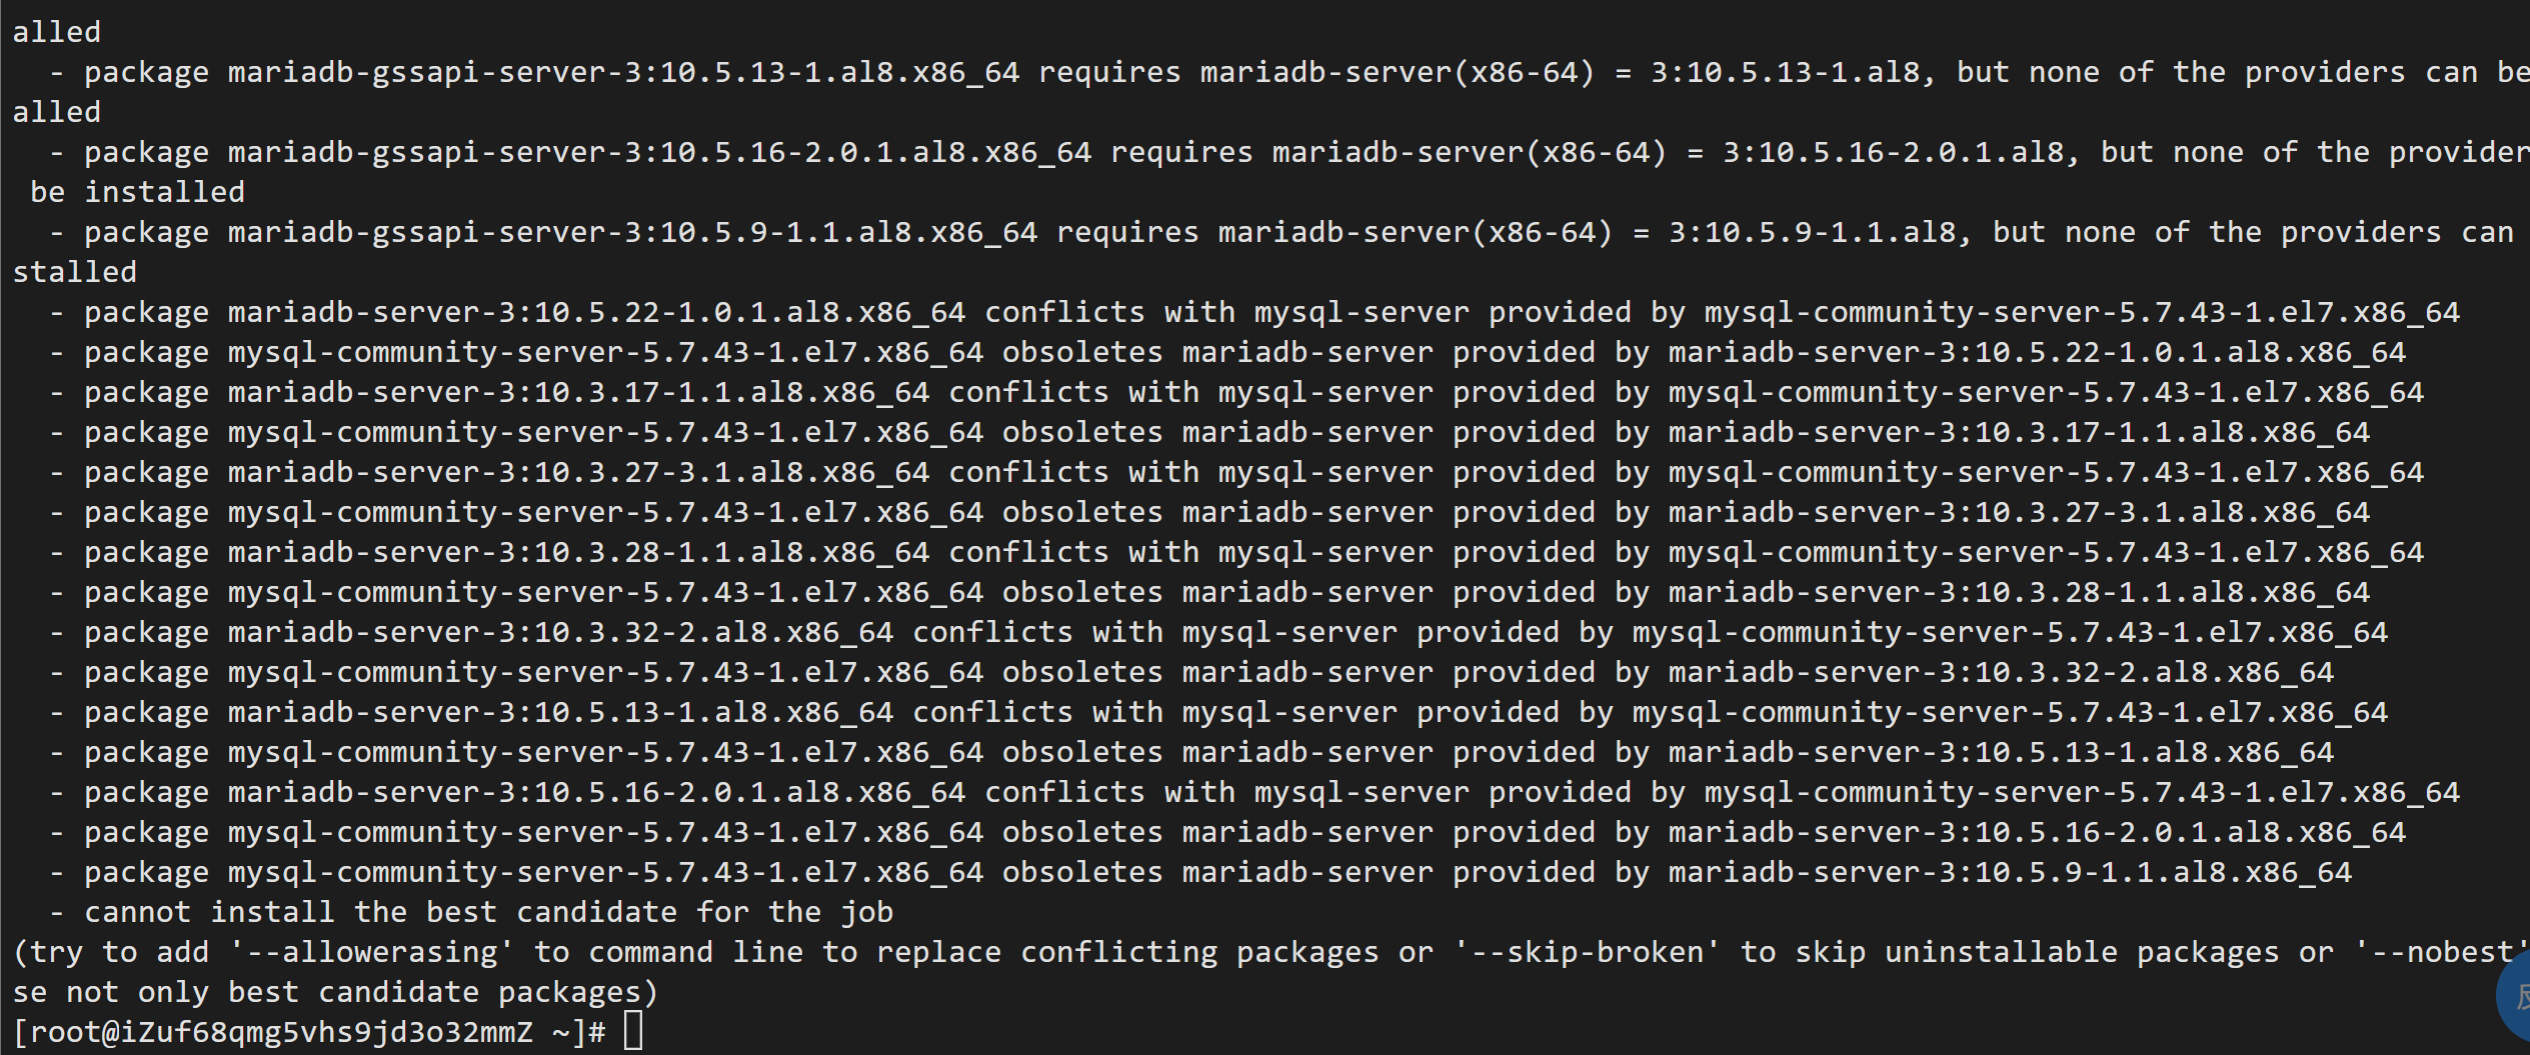This screenshot has height=1055, width=2530.
Task: Click the root@iZuf68qmg5vhs9jd3o32mmZ shell prompt
Action: click(310, 1032)
